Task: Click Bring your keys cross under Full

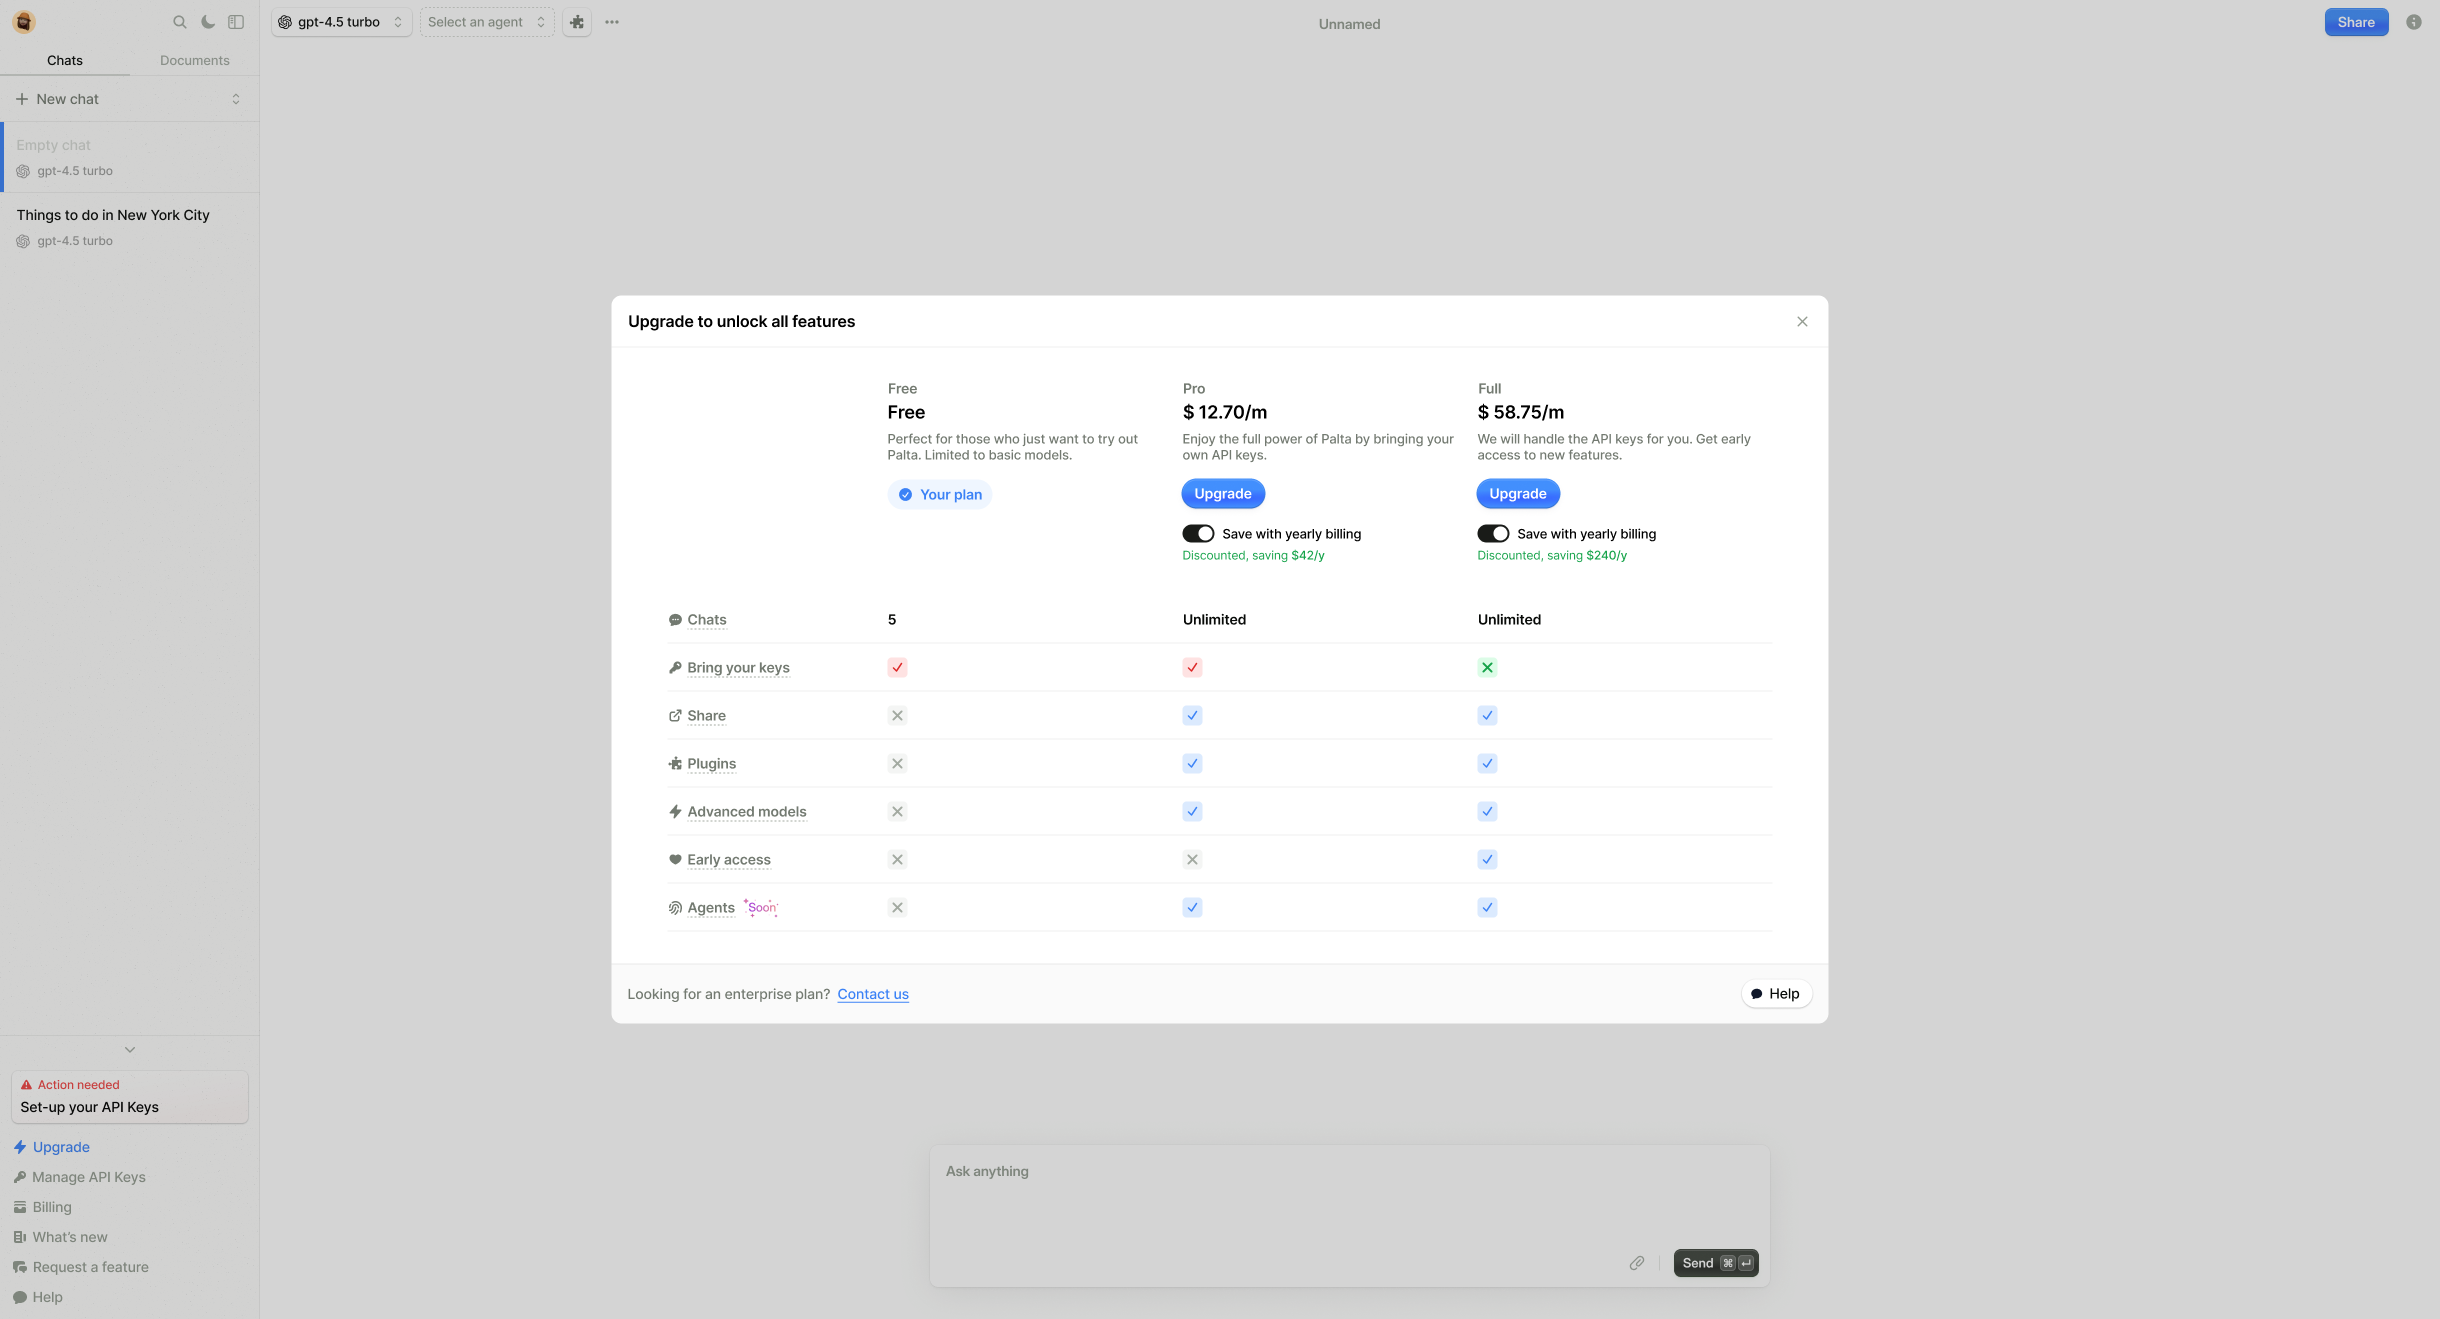Action: click(x=1487, y=668)
